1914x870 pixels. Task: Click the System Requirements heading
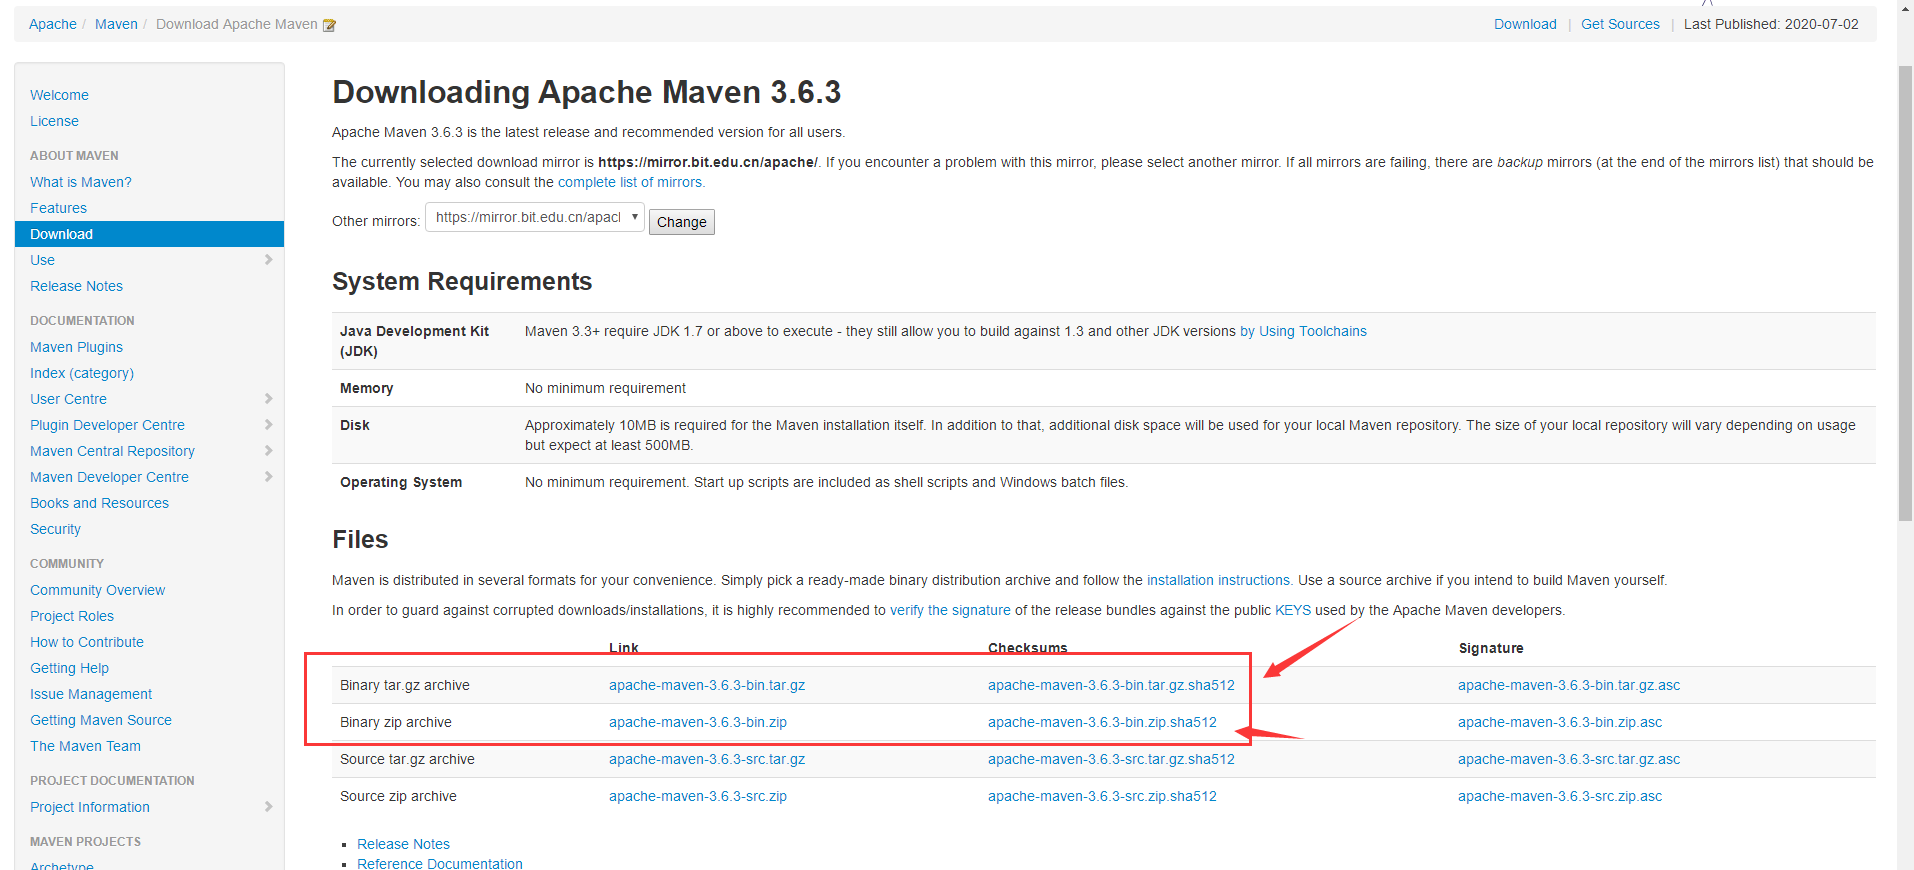pyautogui.click(x=462, y=281)
